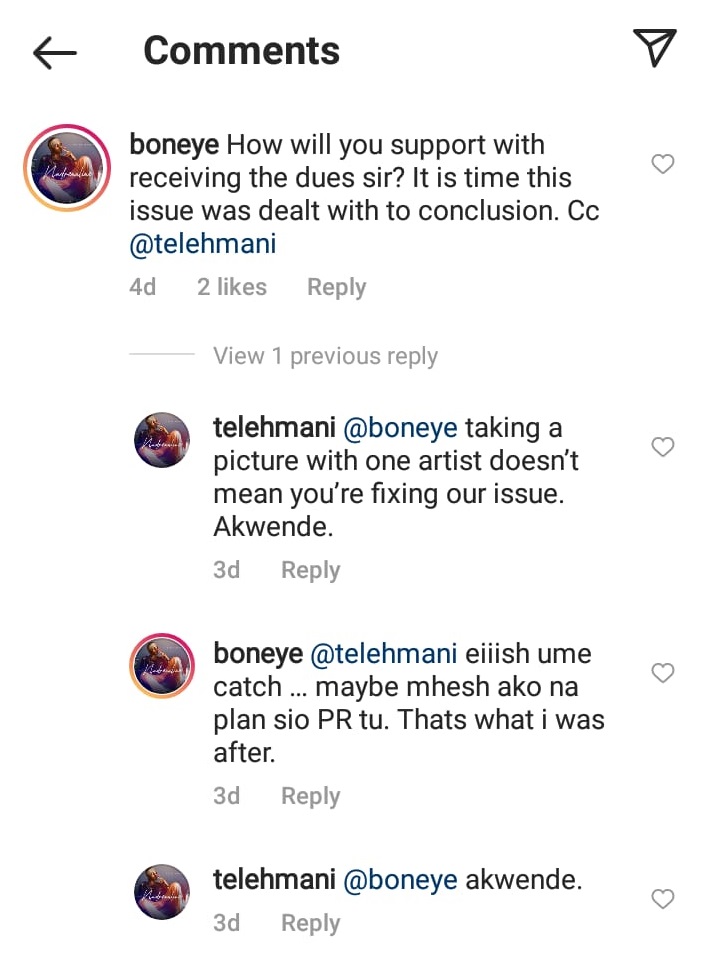The image size is (719, 979).
Task: Tap heart on telehmani's last akwende reply
Action: (x=663, y=899)
